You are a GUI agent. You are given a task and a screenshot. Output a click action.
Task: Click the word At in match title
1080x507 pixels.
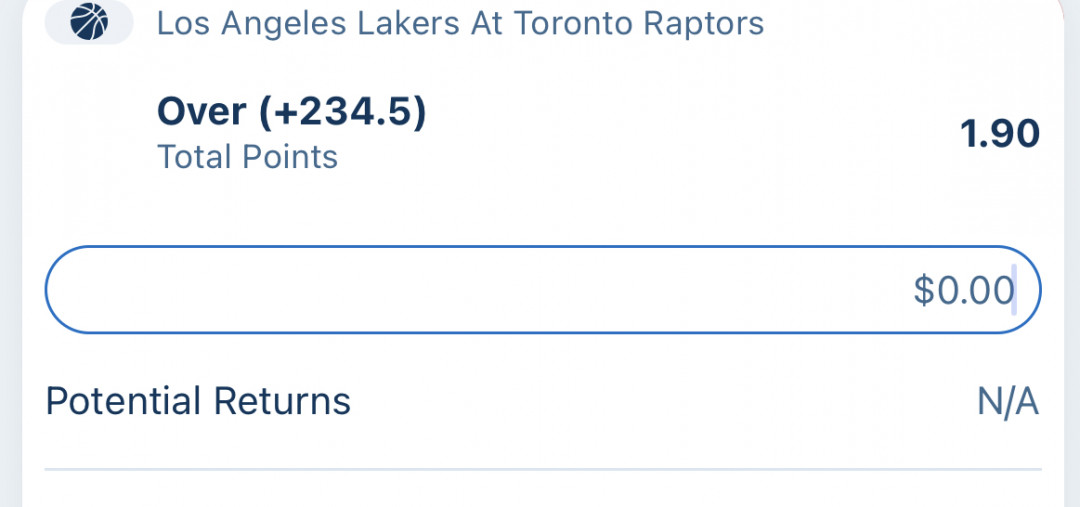[487, 24]
